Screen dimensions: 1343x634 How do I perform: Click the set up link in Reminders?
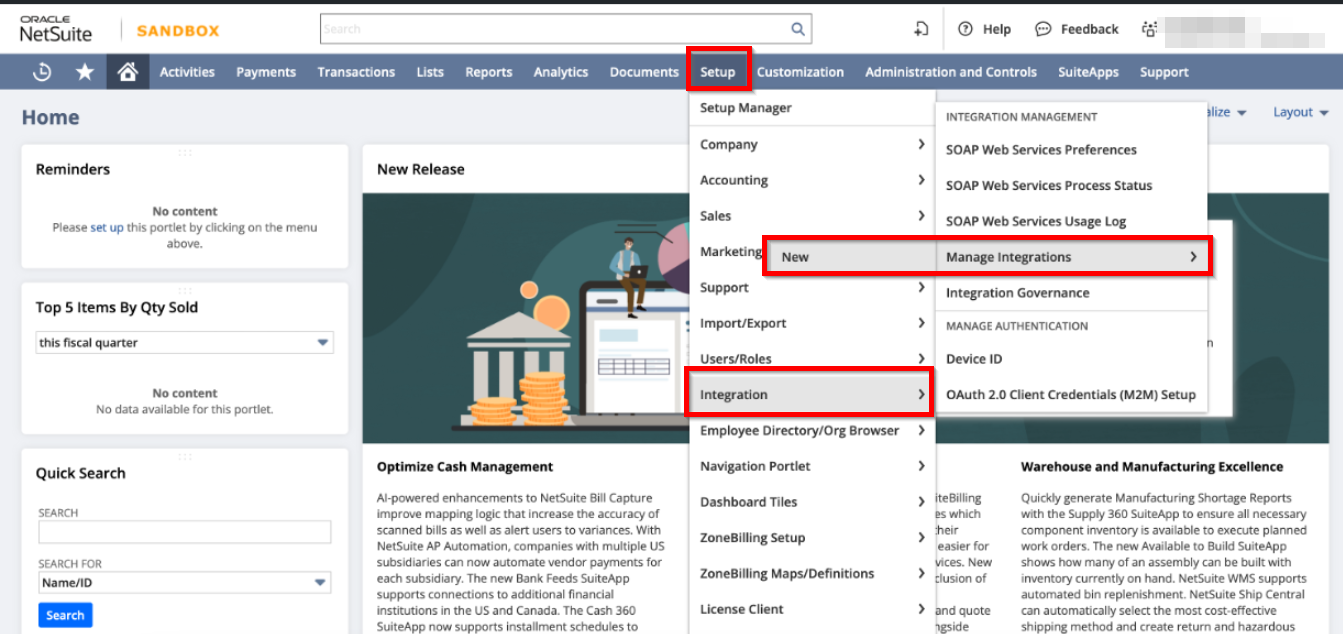[107, 227]
